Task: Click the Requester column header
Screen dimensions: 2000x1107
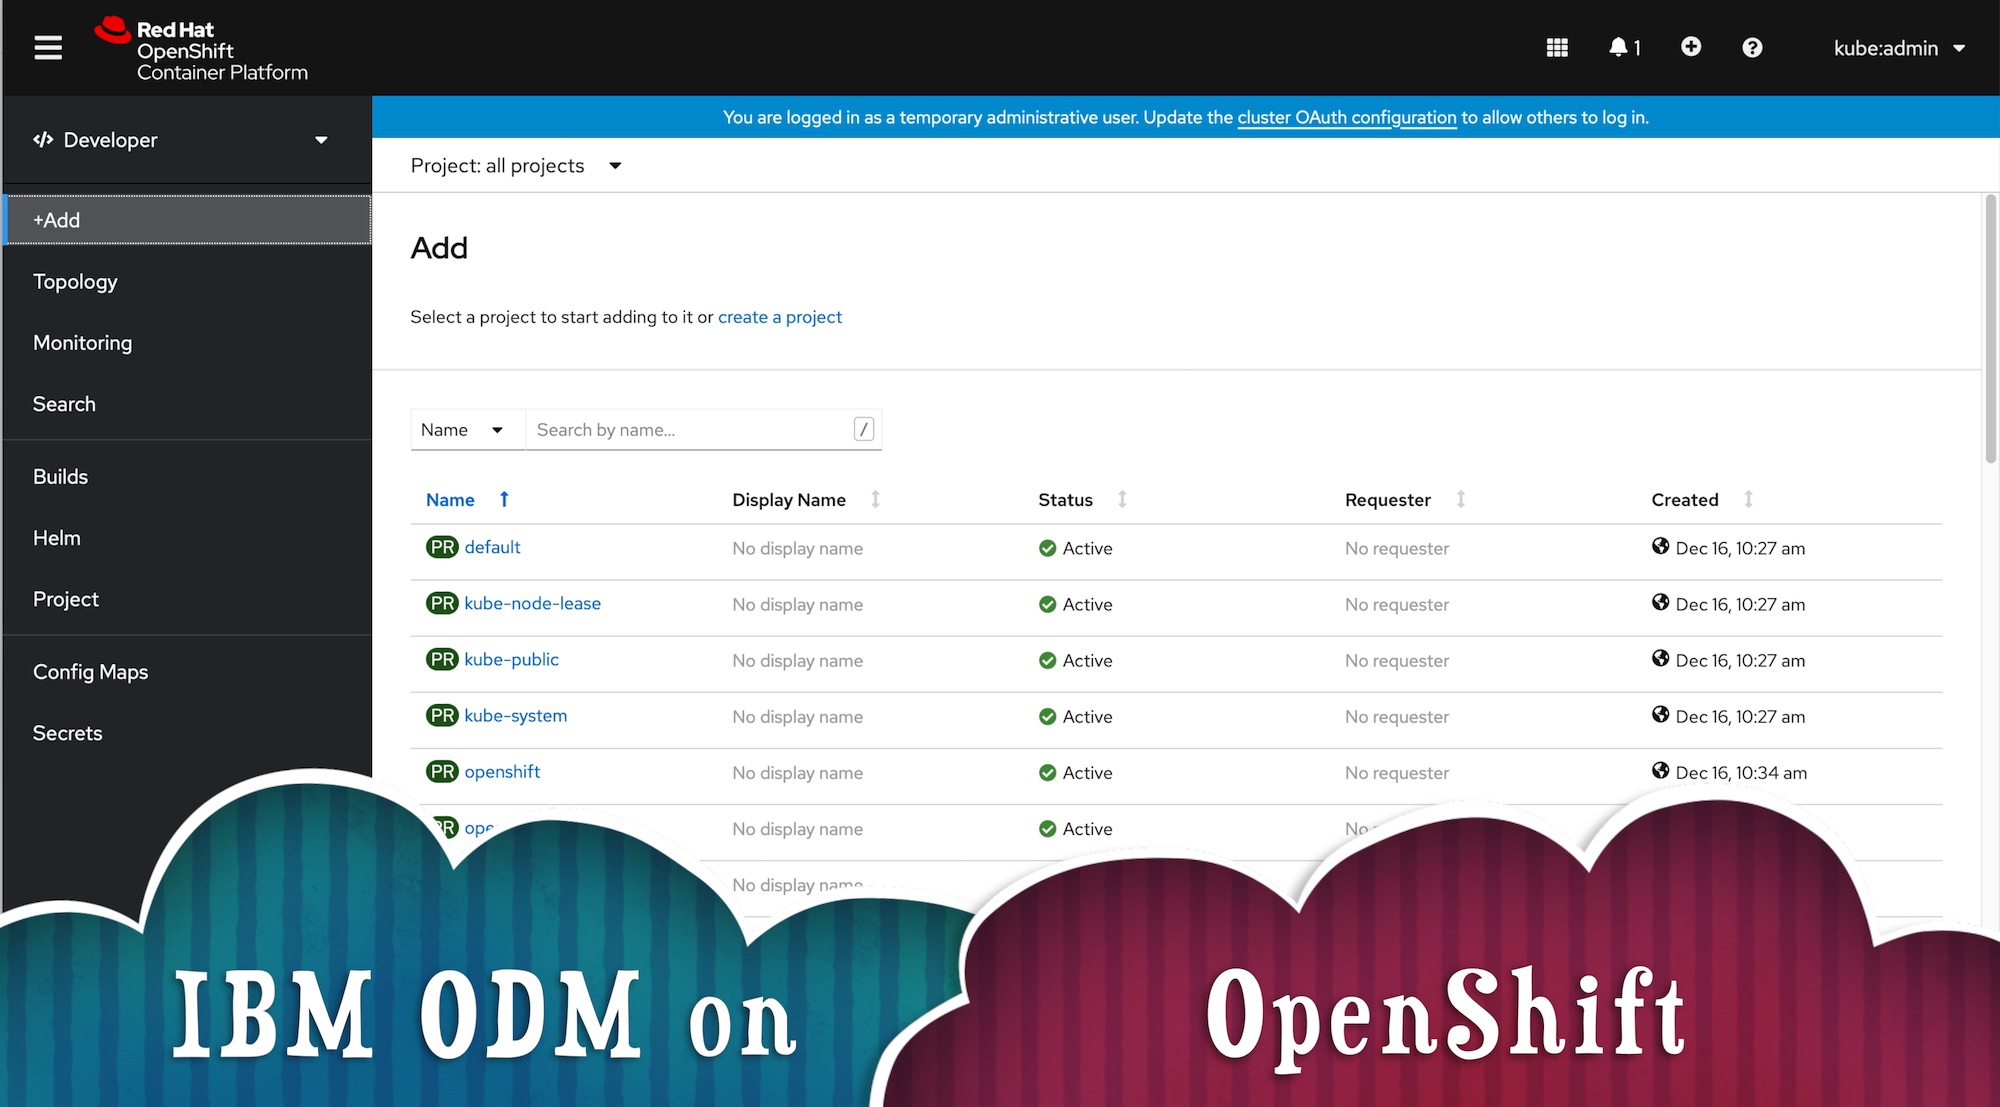Action: pos(1388,499)
